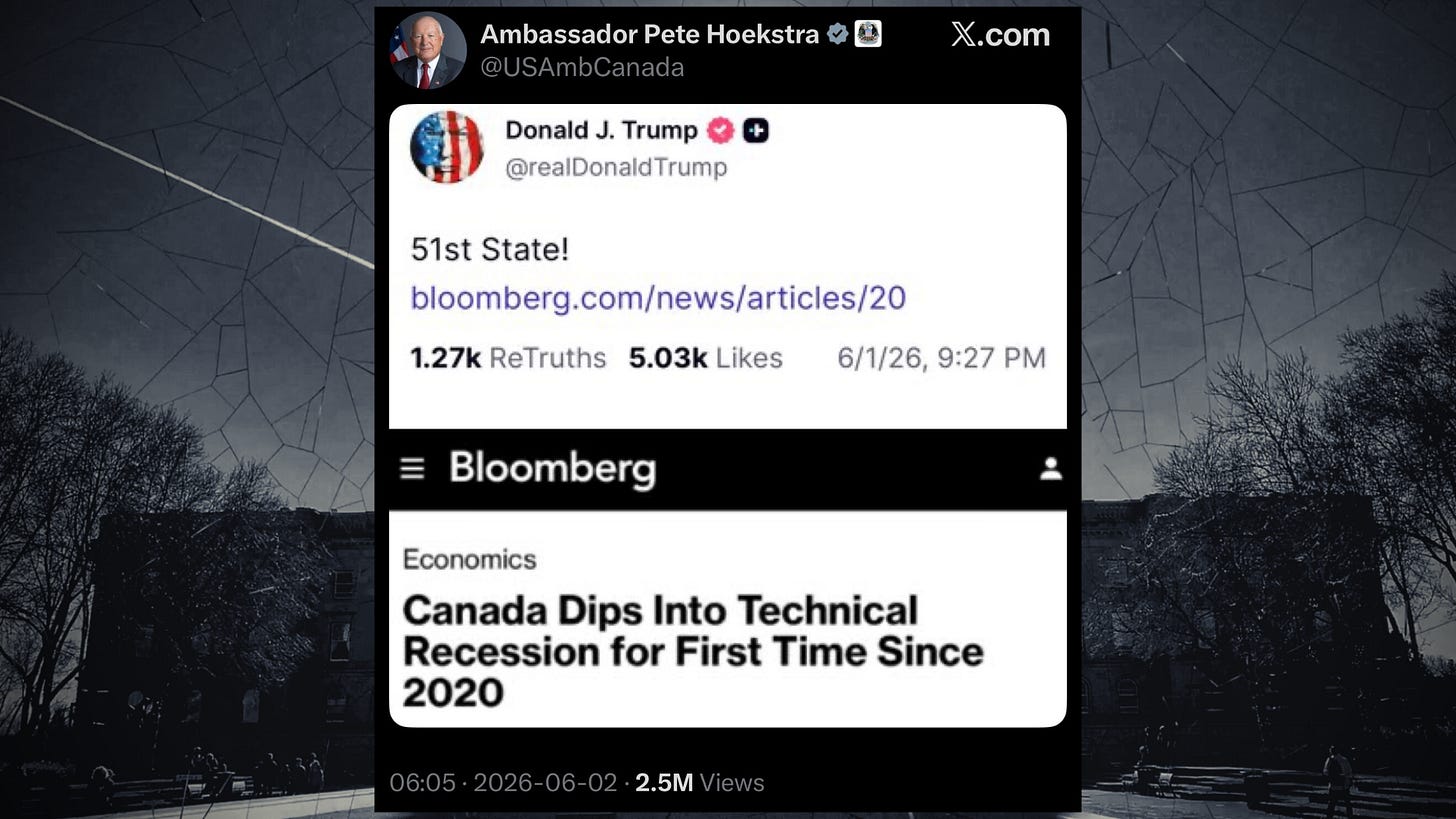The height and width of the screenshot is (819, 1456).
Task: Click the government seal affiliation badge
Action: click(868, 35)
